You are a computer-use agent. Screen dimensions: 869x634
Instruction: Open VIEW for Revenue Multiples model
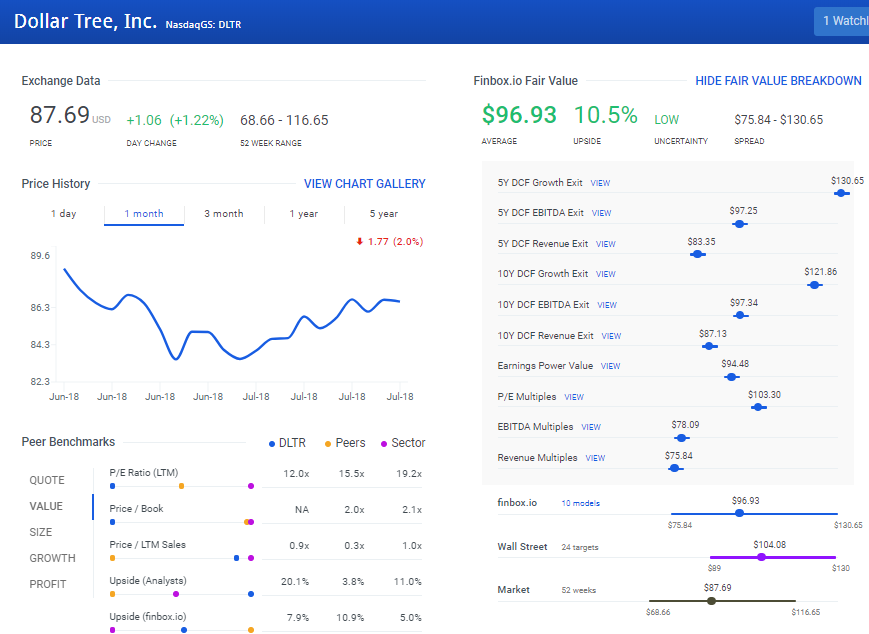pos(595,458)
